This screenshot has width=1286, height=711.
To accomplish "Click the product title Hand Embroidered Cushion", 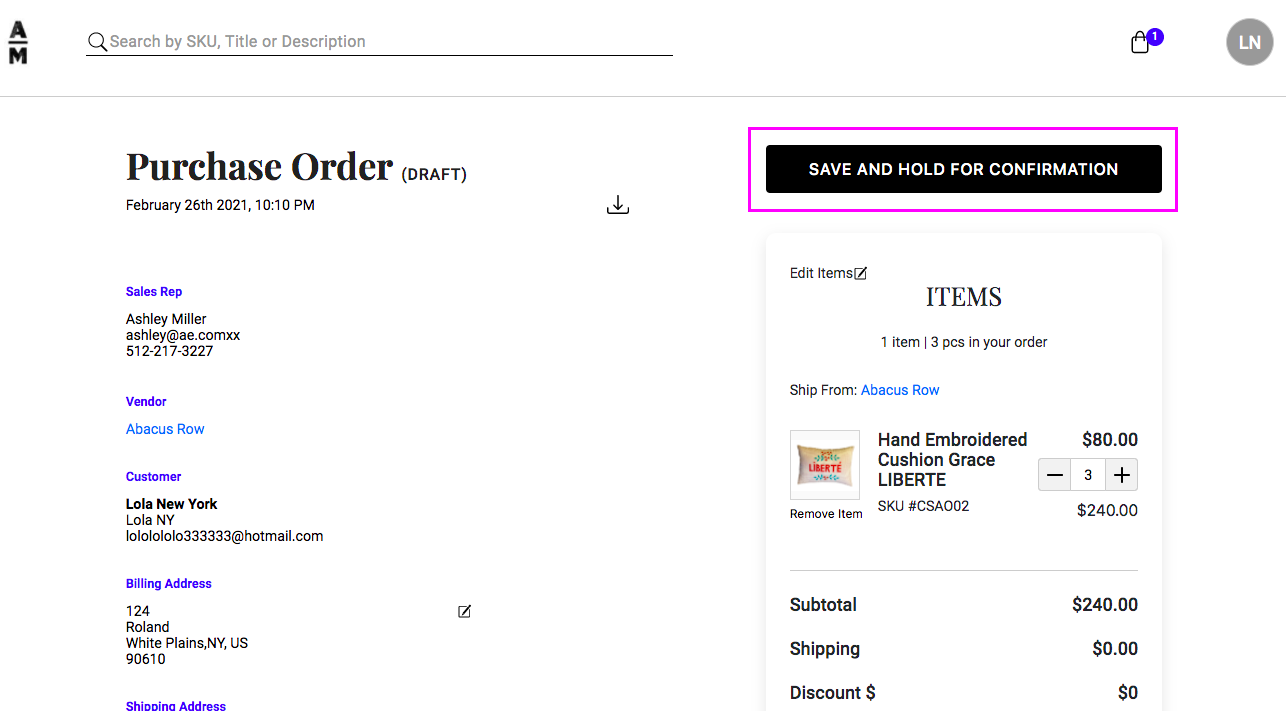I will [951, 460].
